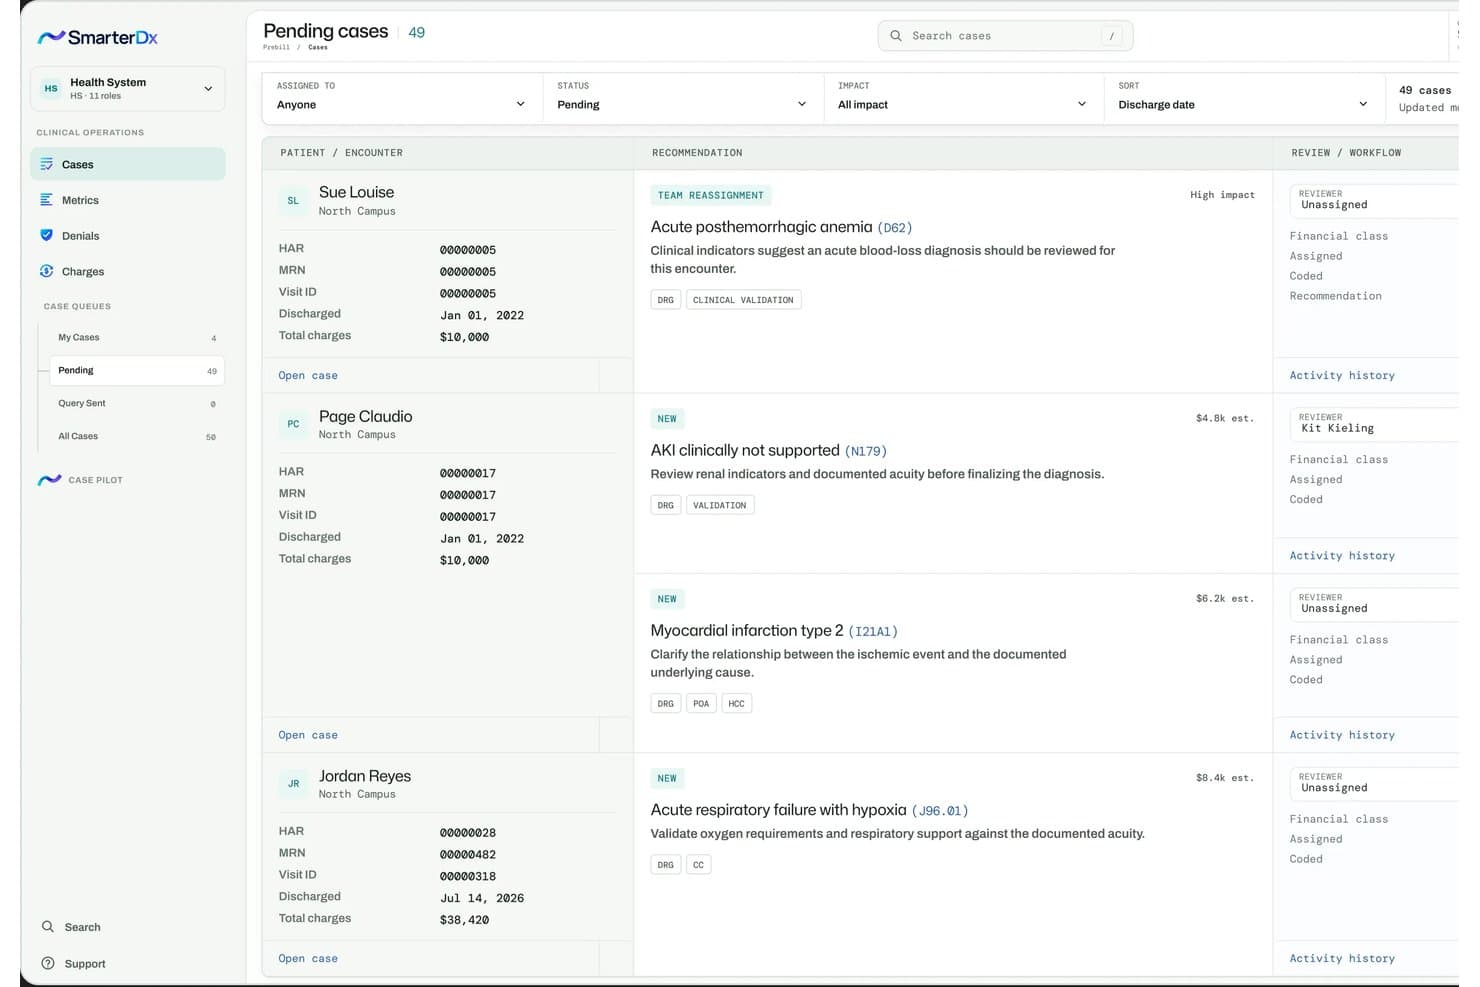Image resolution: width=1480 pixels, height=987 pixels.
Task: Click the AKI clinically not supported title
Action: [745, 451]
